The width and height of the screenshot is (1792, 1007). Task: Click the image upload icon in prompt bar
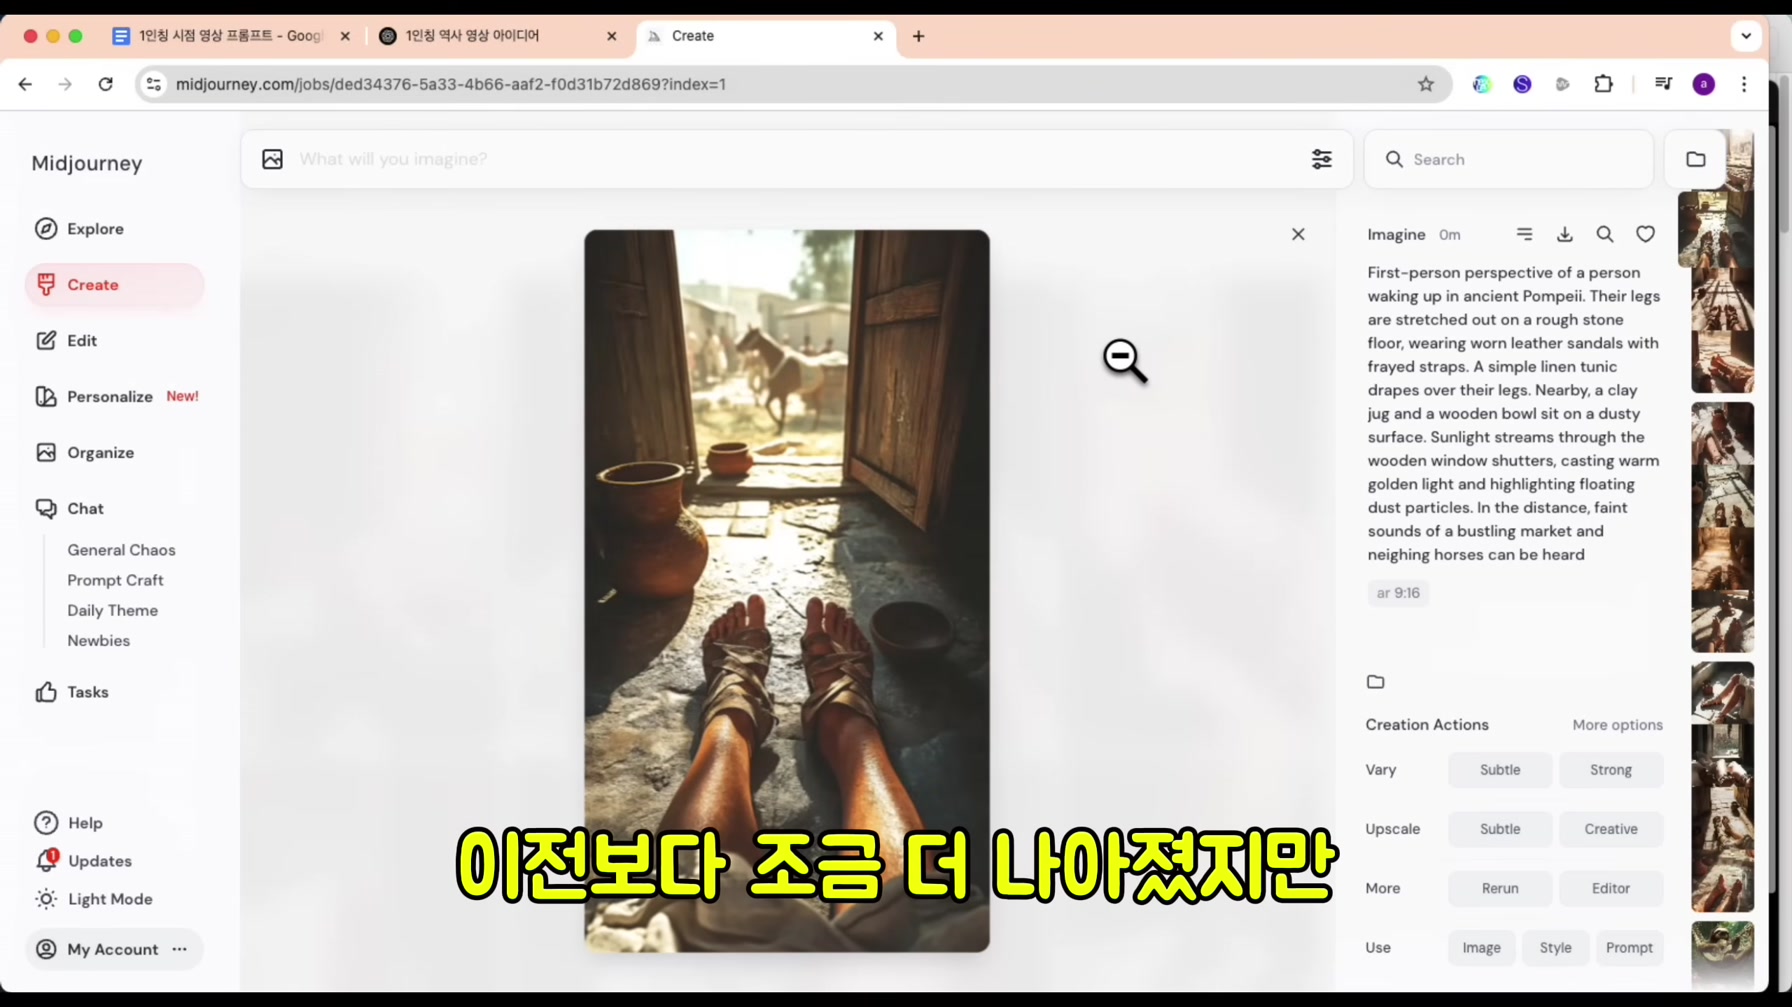click(272, 159)
